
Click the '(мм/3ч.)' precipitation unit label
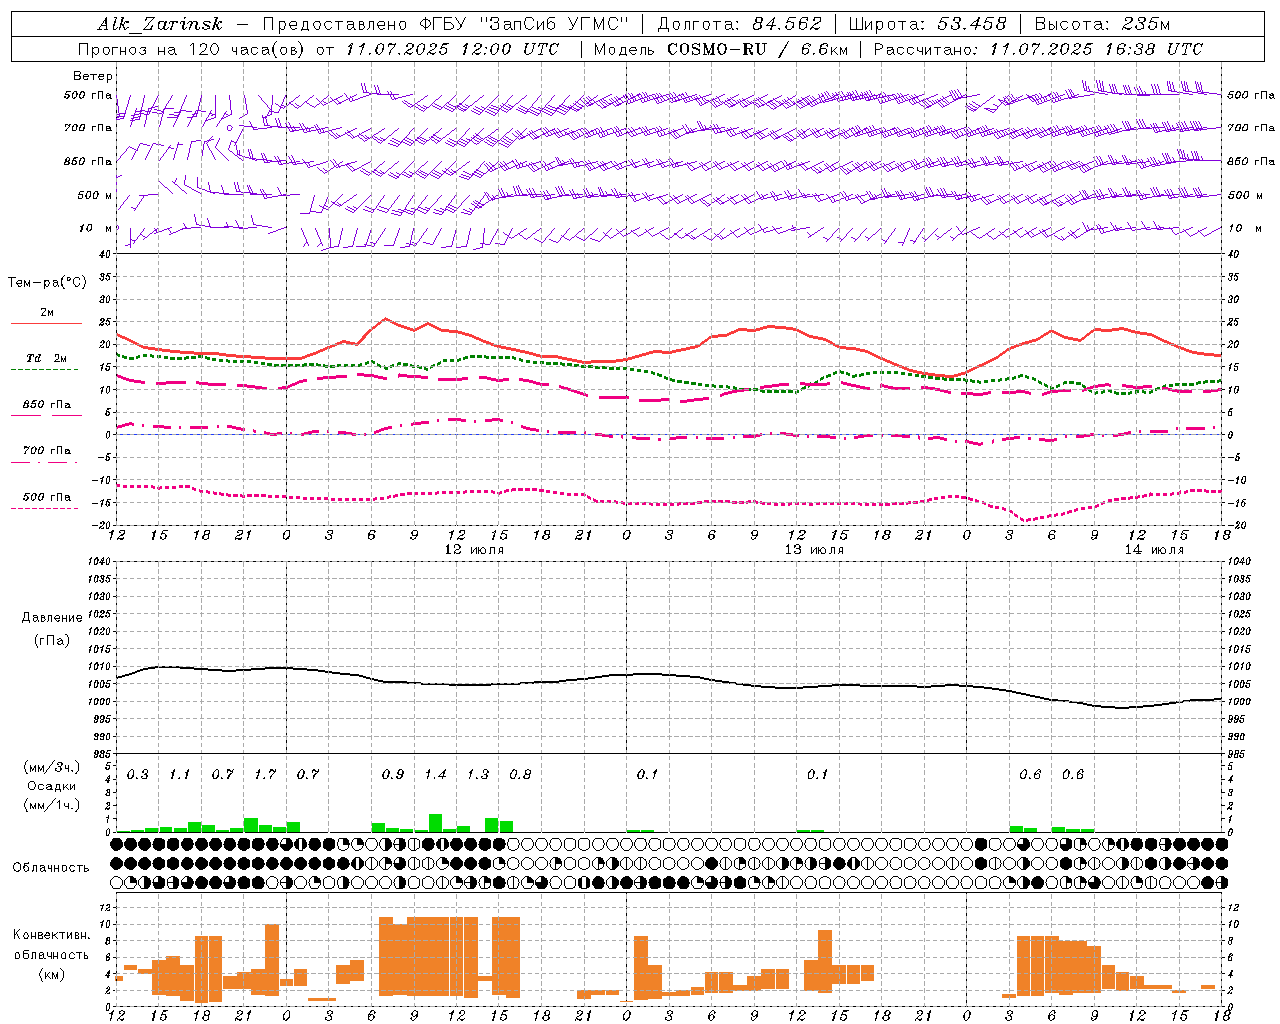[51, 768]
